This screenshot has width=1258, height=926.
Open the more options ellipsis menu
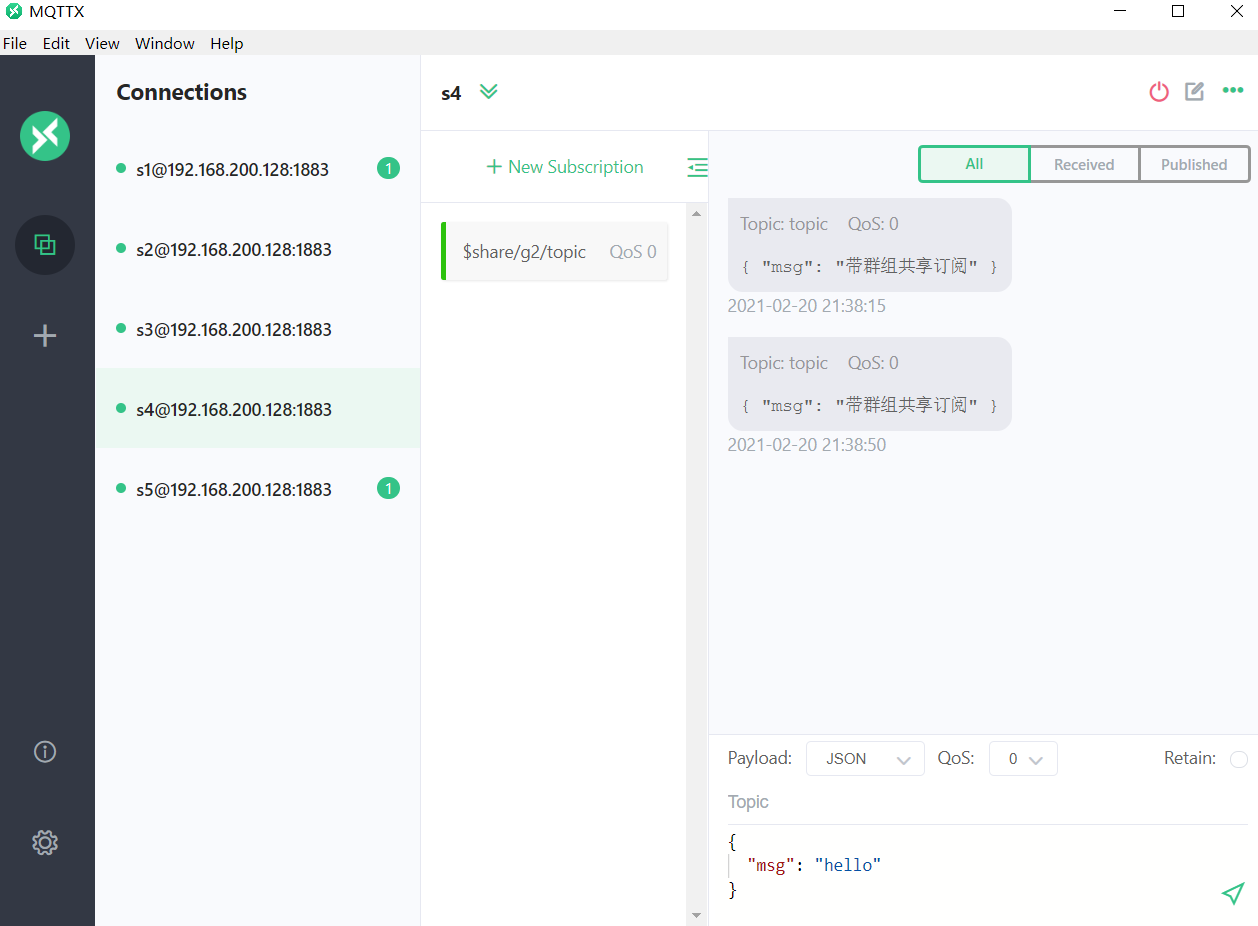click(1233, 91)
